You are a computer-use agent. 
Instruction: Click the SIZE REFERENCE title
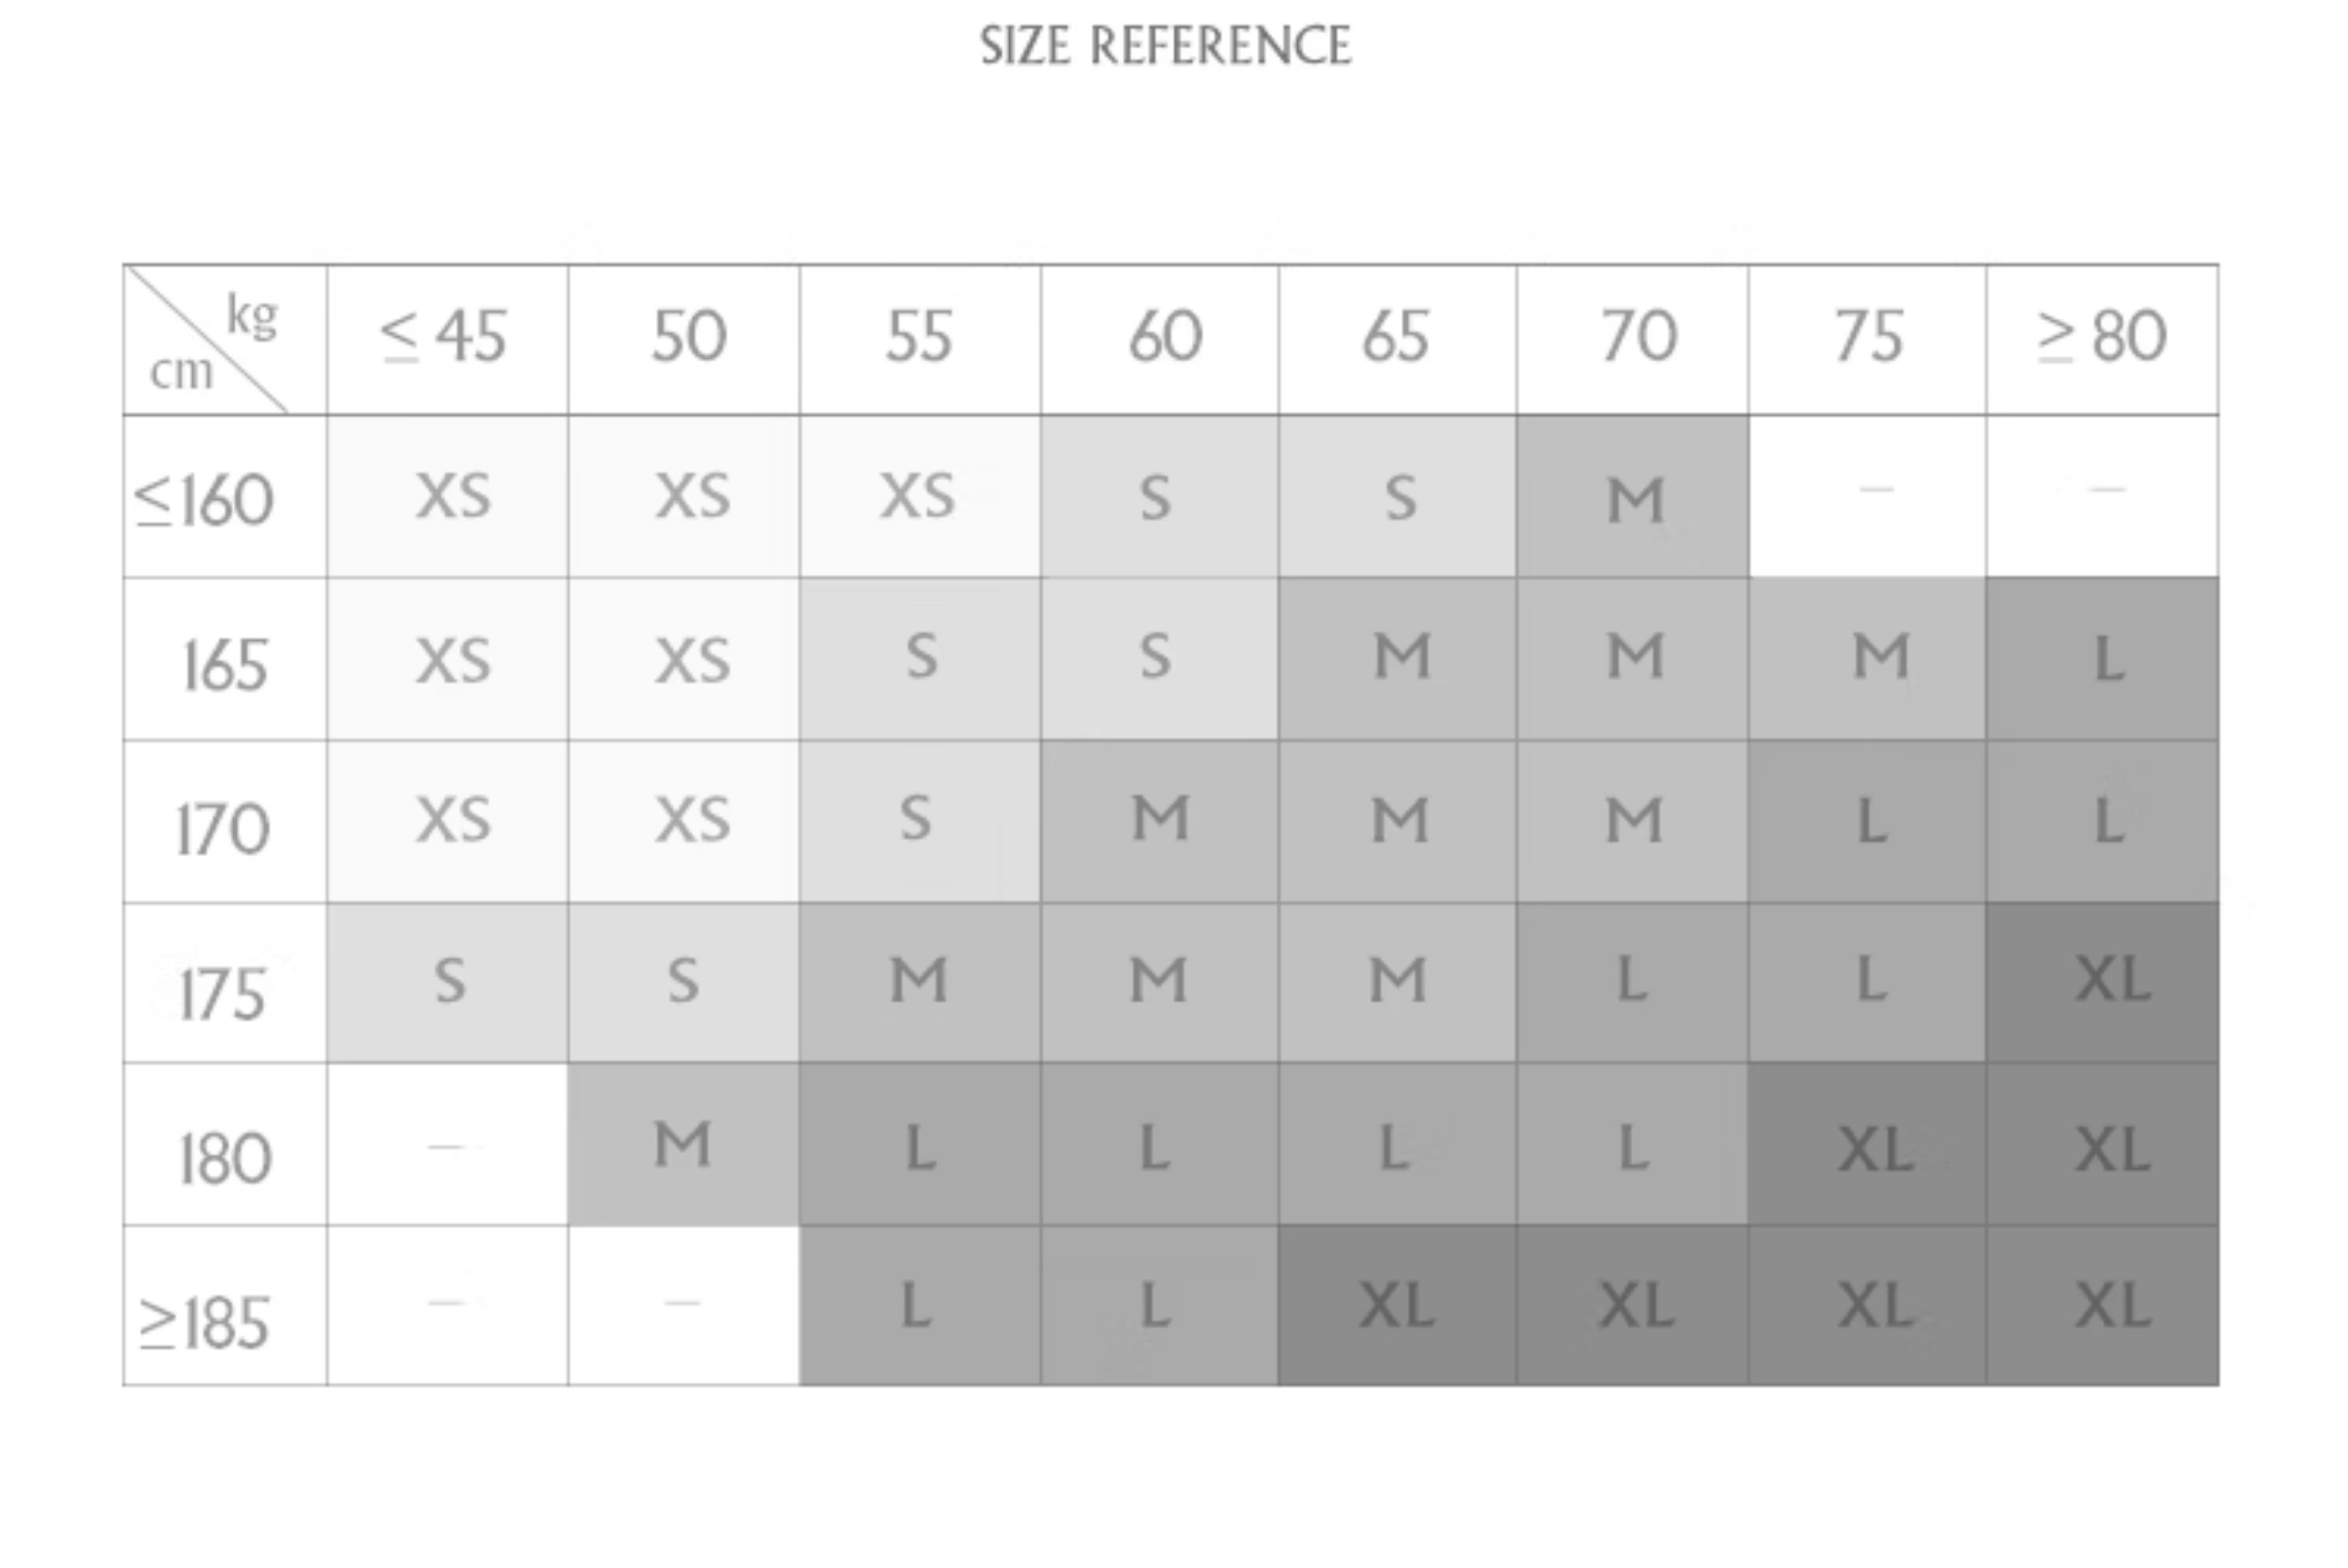point(1165,46)
